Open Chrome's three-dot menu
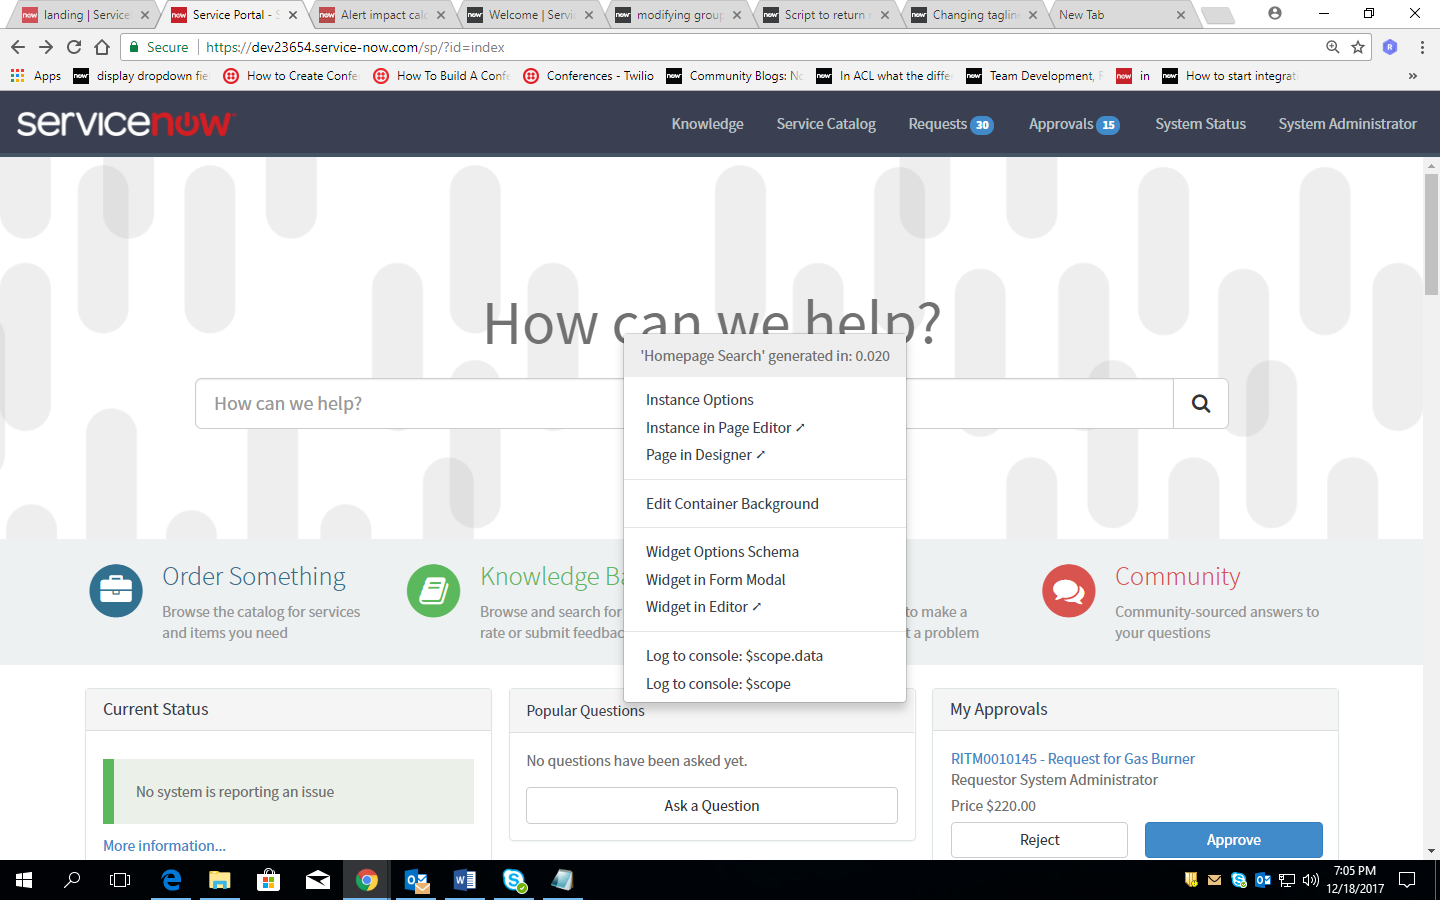The width and height of the screenshot is (1440, 900). (x=1422, y=46)
